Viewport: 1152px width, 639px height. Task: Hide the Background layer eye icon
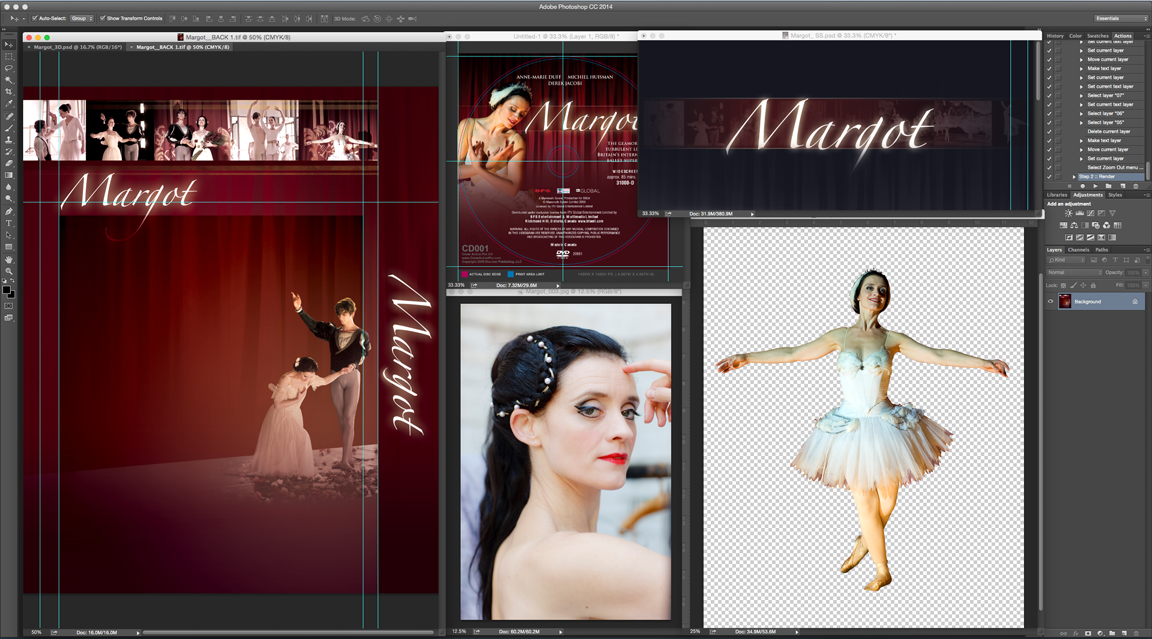(x=1051, y=301)
